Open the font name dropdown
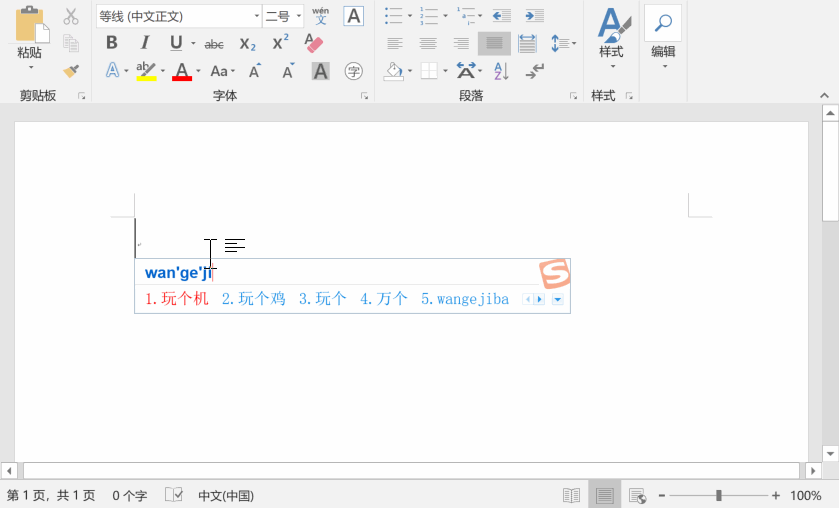Image resolution: width=839 pixels, height=508 pixels. [x=256, y=16]
